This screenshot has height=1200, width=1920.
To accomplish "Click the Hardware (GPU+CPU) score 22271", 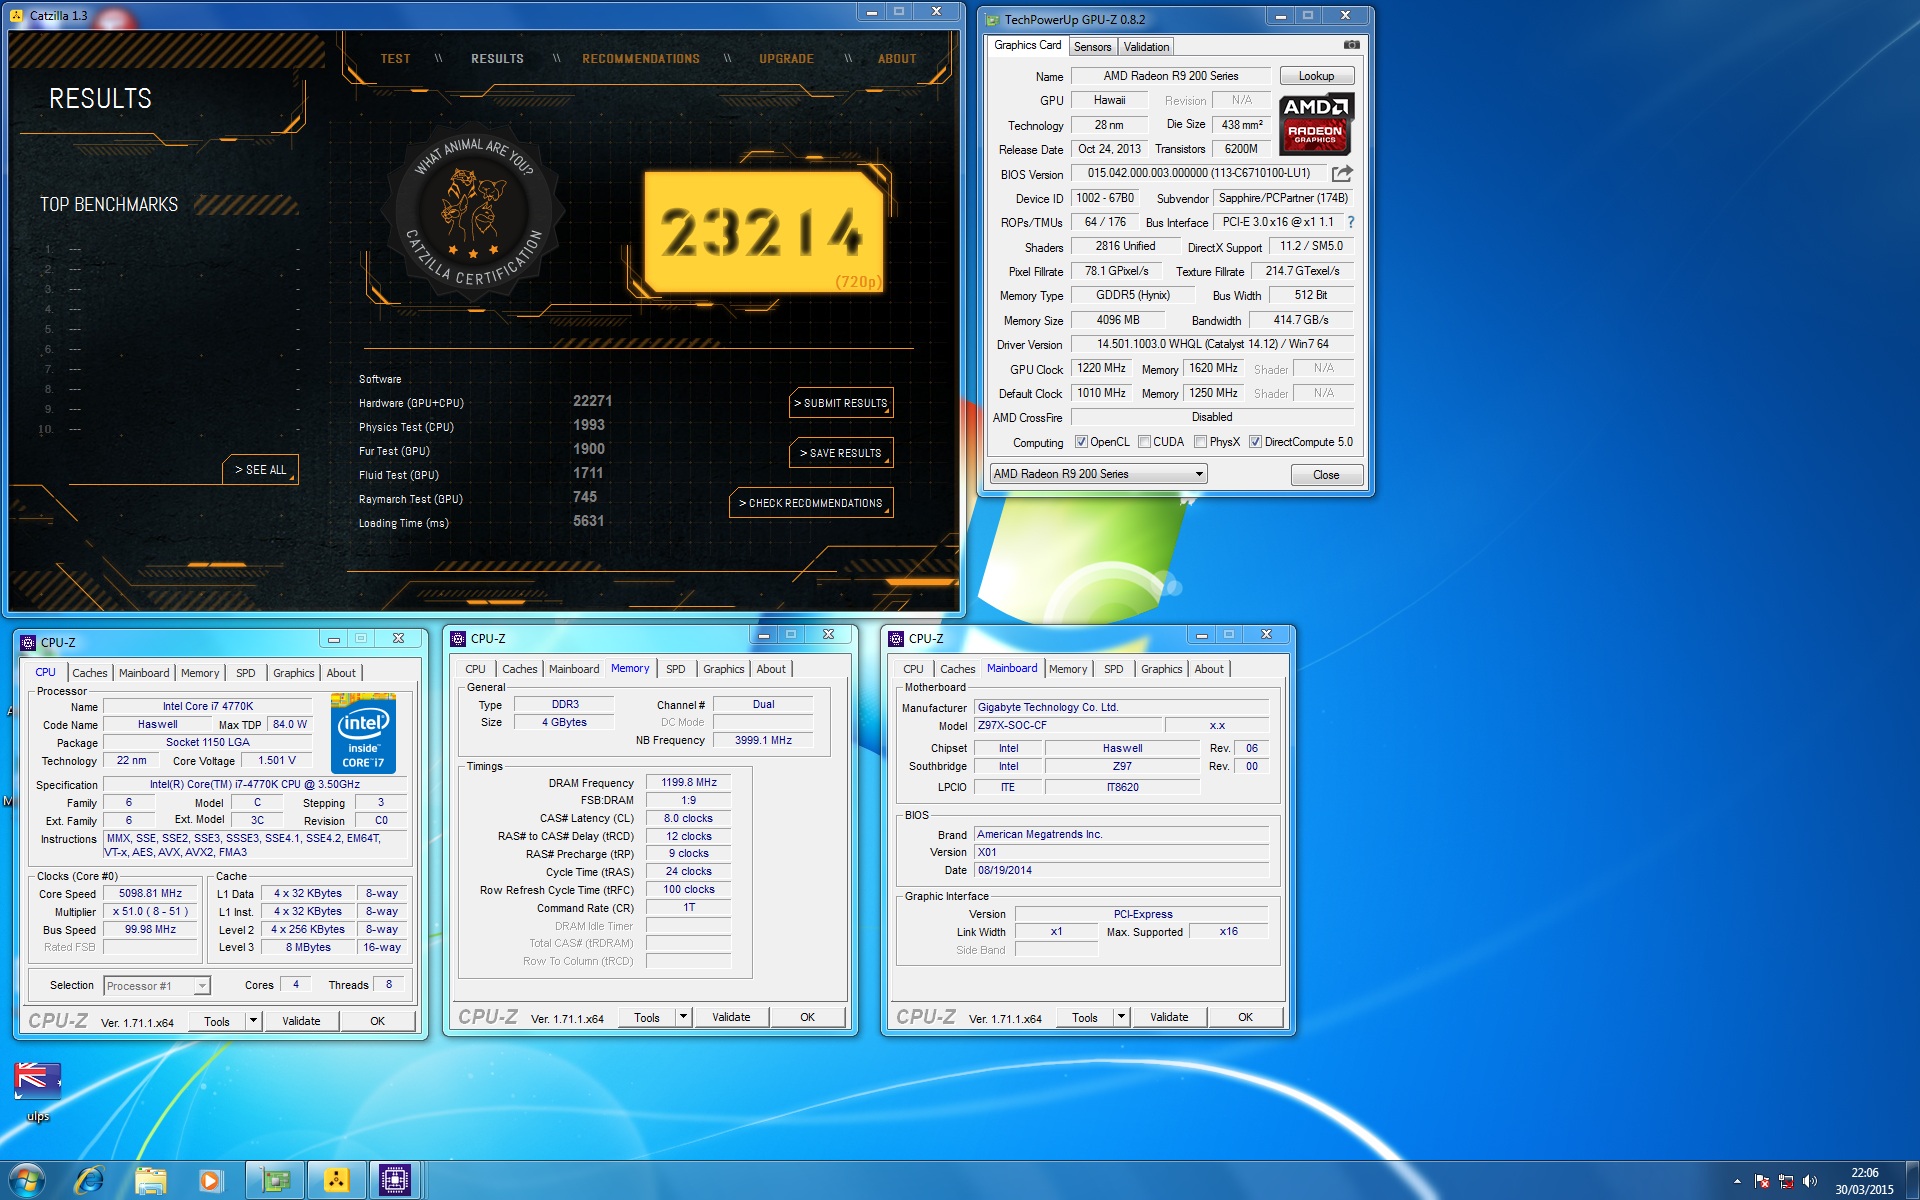I will click(x=592, y=401).
